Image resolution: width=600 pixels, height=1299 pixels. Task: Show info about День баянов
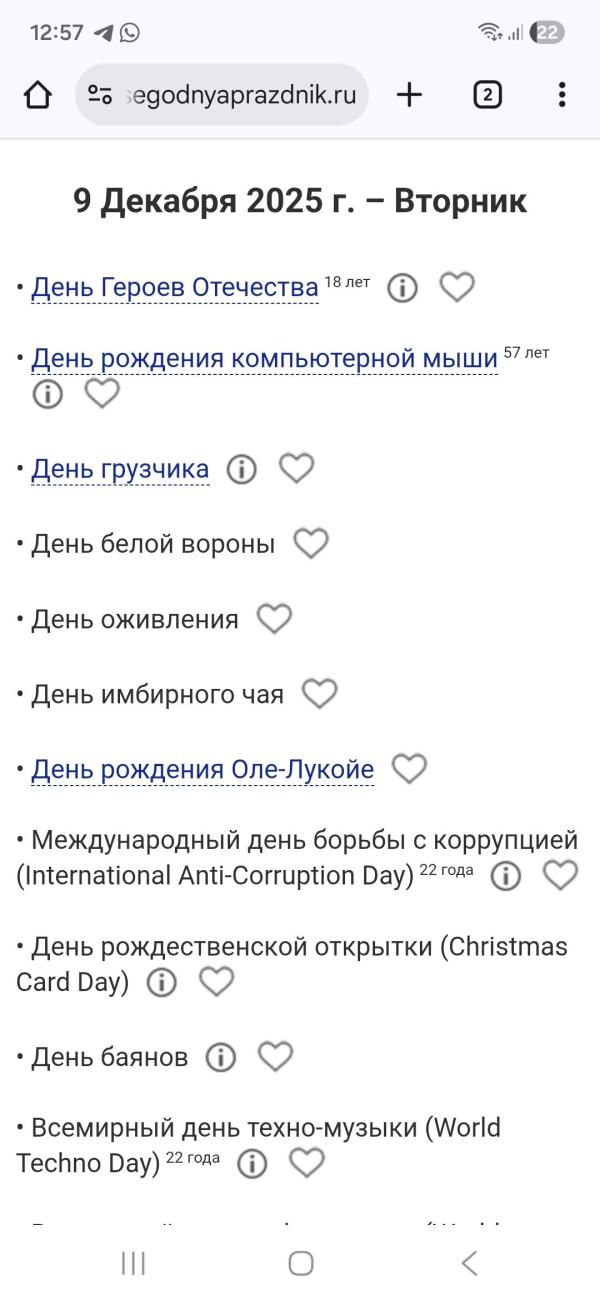click(x=220, y=1057)
